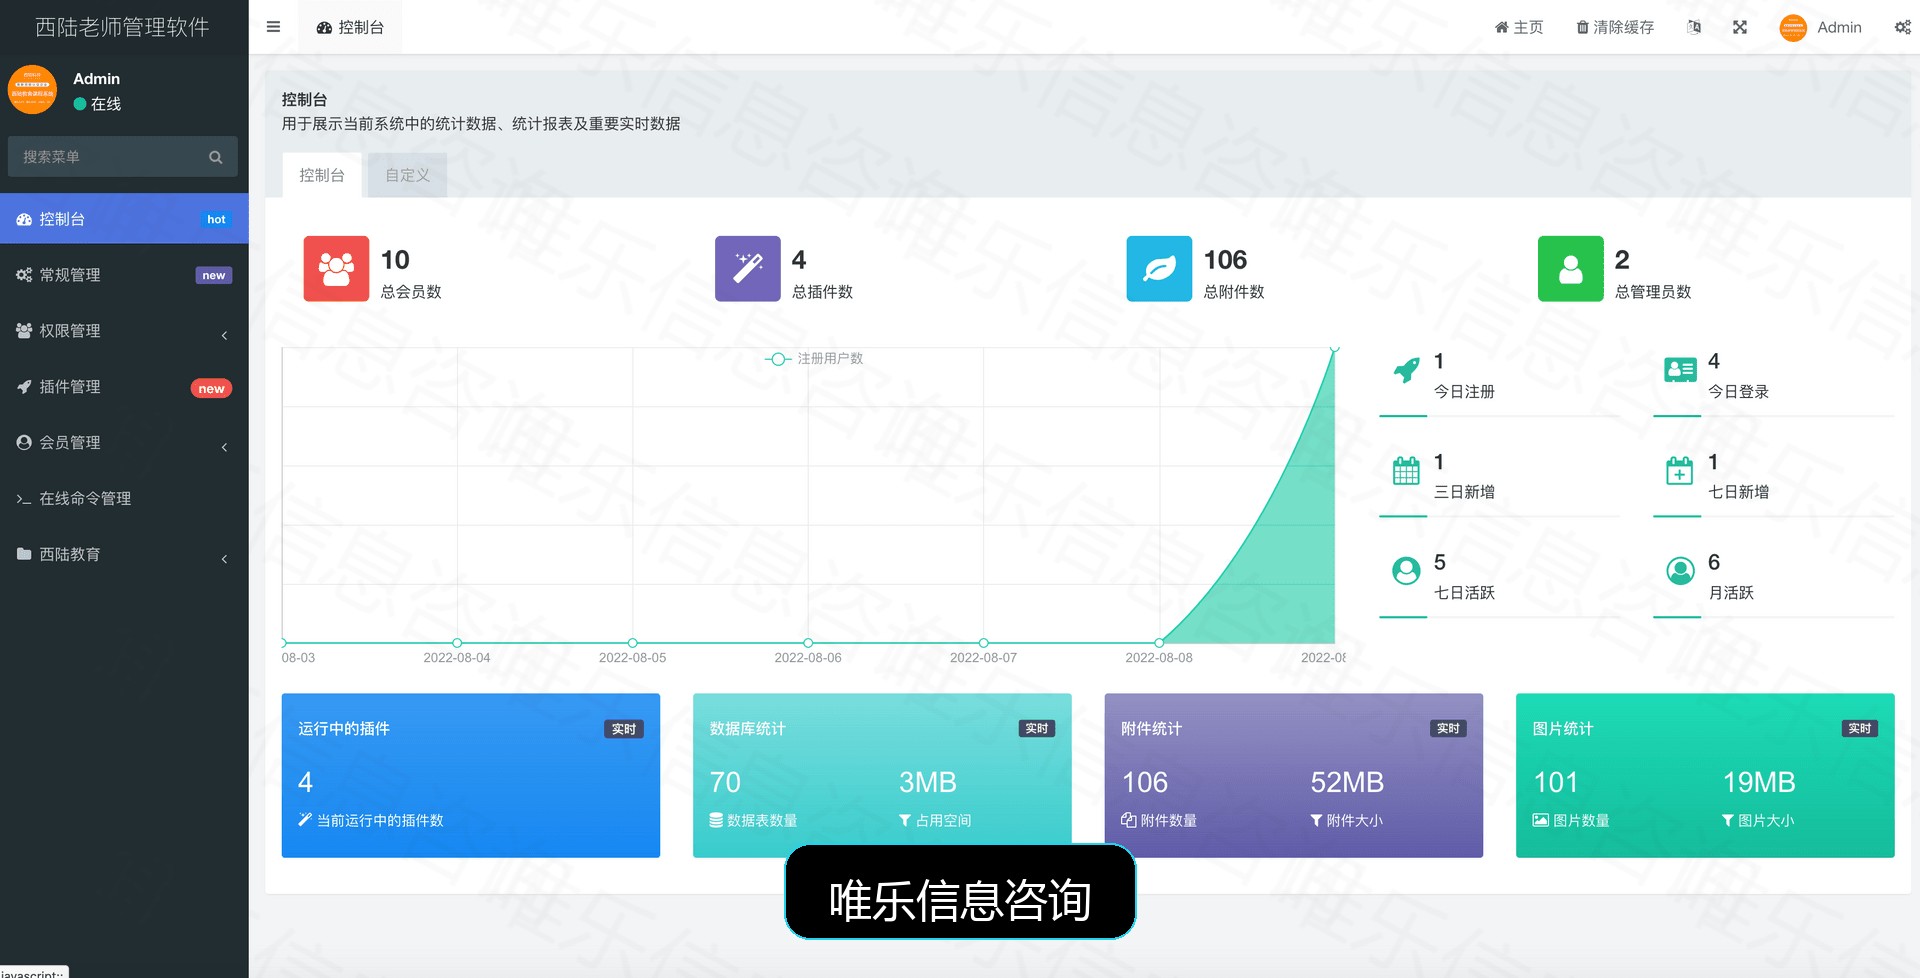Click the calendar-plus icon beside 七日新增
The image size is (1920, 978).
(1680, 470)
